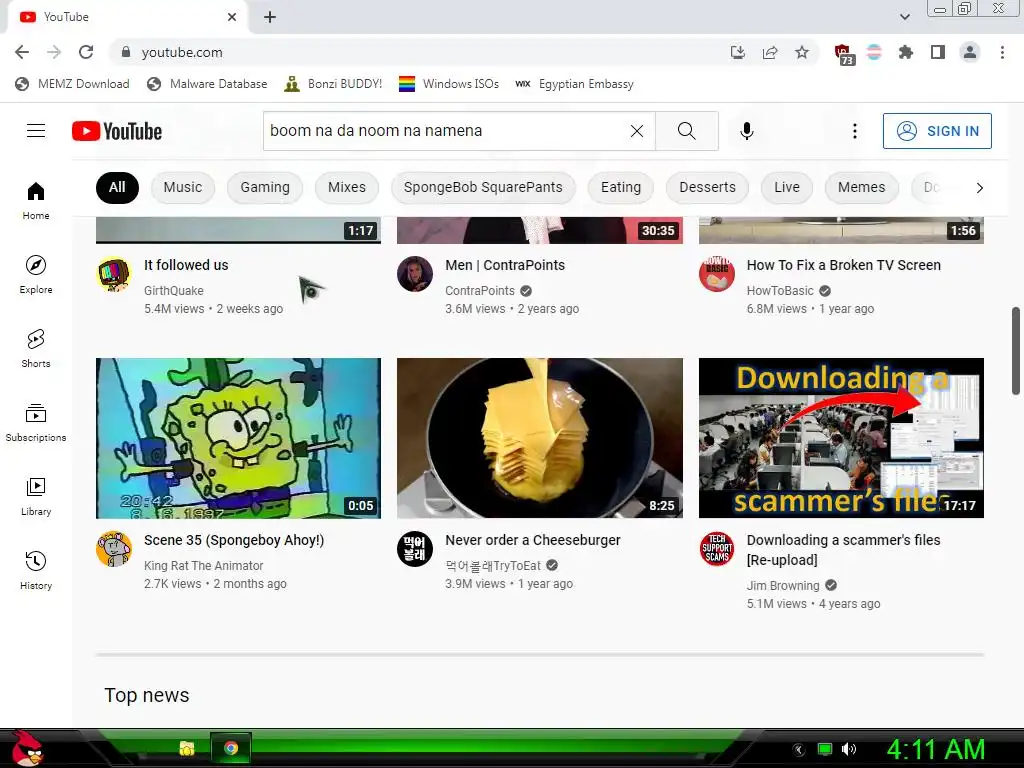The width and height of the screenshot is (1024, 768).
Task: Toggle the browser side panel icon
Action: click(938, 52)
